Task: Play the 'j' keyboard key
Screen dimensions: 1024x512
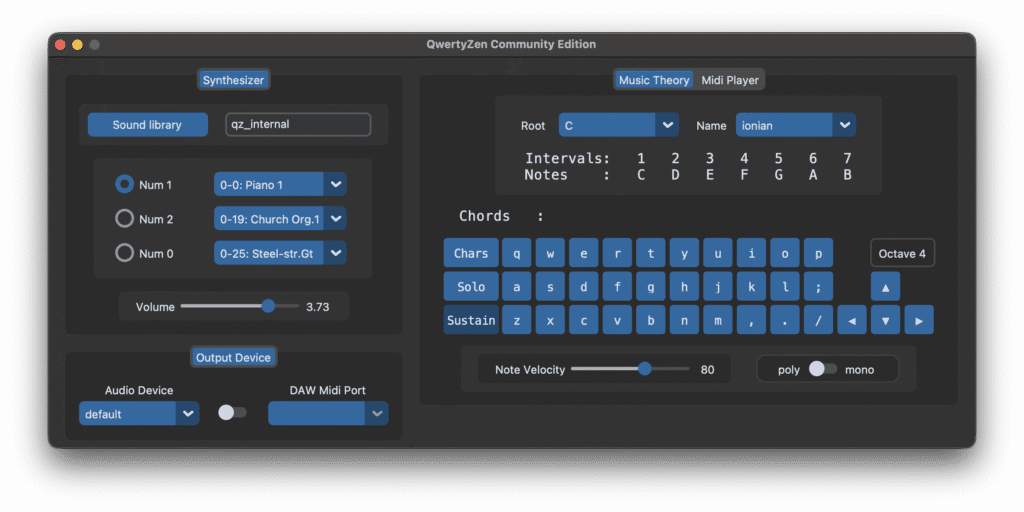Action: point(718,287)
